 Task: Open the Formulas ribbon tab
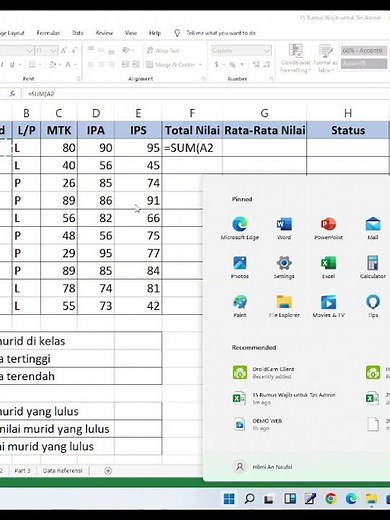(48, 33)
